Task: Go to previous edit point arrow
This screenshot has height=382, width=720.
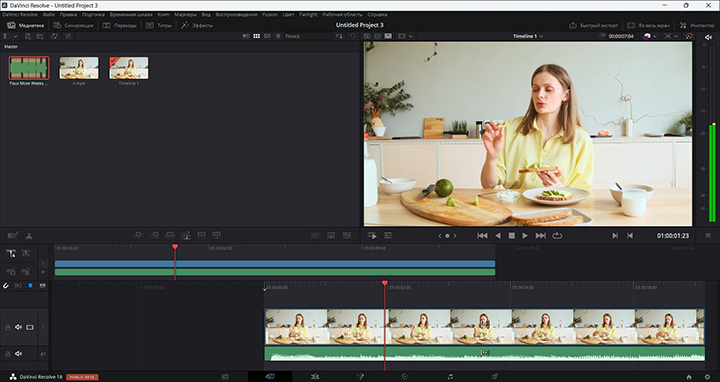Action: 439,236
